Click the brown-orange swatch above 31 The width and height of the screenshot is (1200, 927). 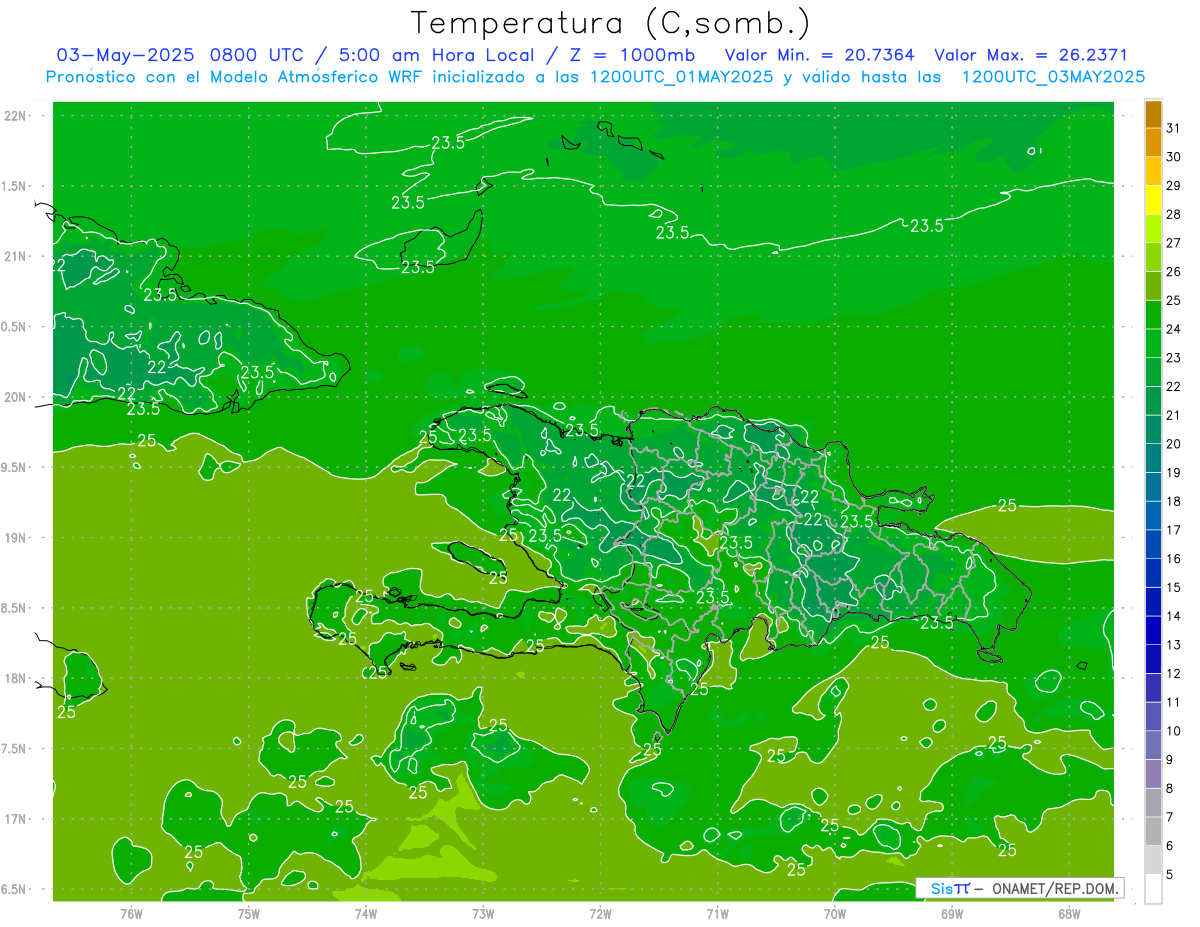[1153, 114]
